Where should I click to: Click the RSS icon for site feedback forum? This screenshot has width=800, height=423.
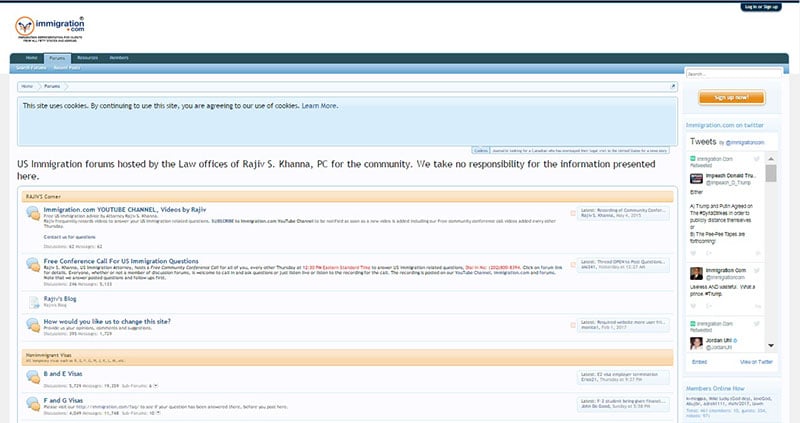click(x=573, y=325)
